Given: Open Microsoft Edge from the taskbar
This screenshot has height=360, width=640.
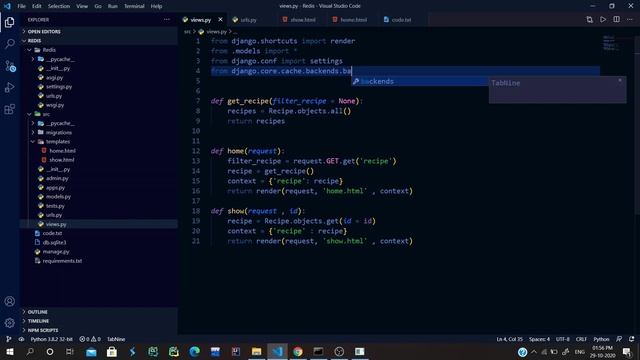Looking at the screenshot, I should click(194, 351).
